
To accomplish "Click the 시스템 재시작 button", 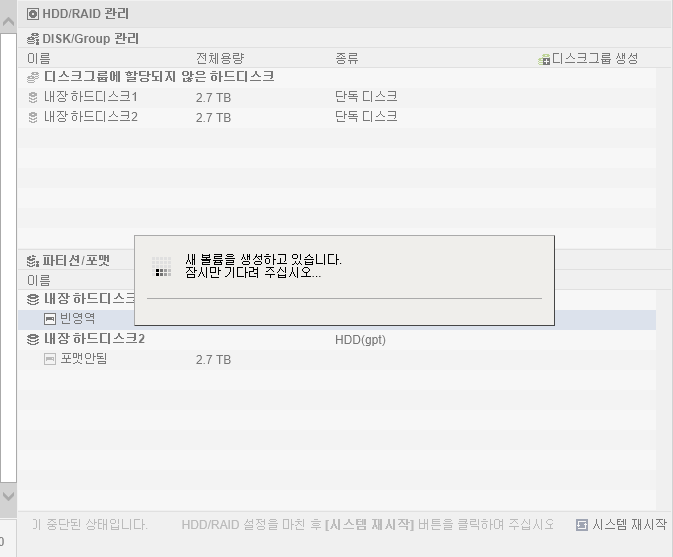I will (x=621, y=524).
